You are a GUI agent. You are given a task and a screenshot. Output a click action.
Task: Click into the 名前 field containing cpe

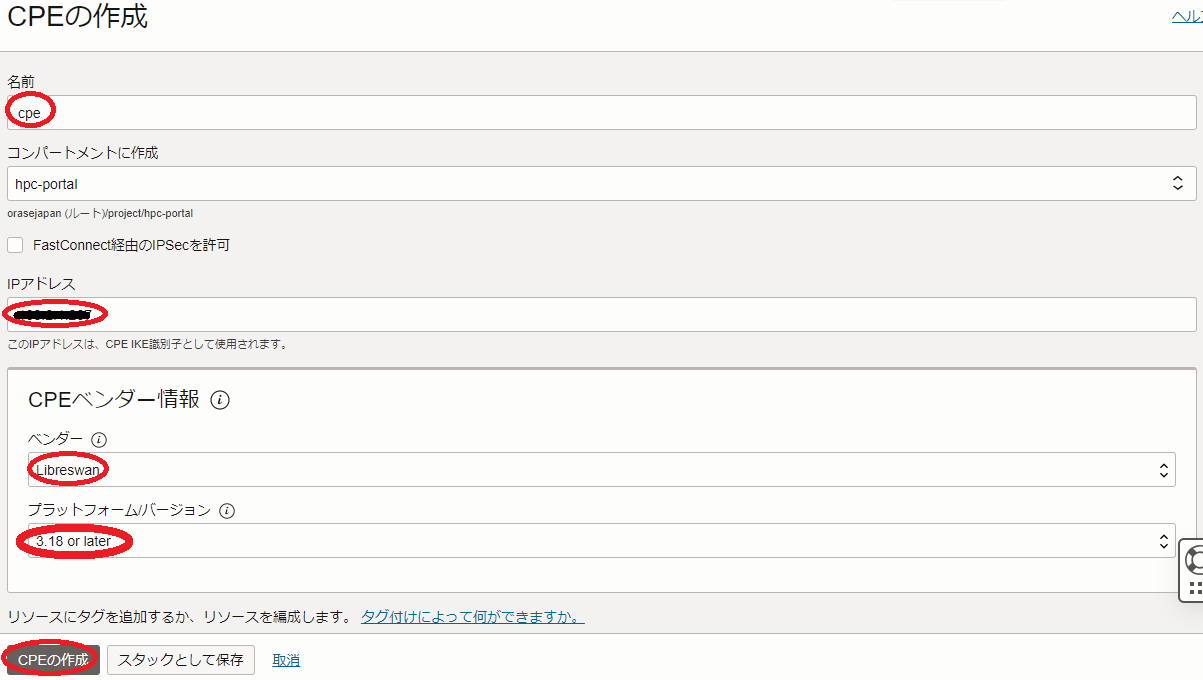tap(601, 113)
